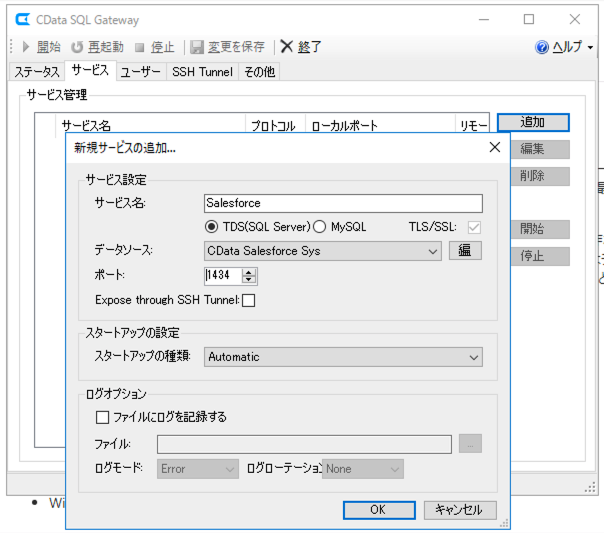Viewport: 604px width, 533px height.
Task: Open the ヘルプ help menu
Action: [564, 47]
